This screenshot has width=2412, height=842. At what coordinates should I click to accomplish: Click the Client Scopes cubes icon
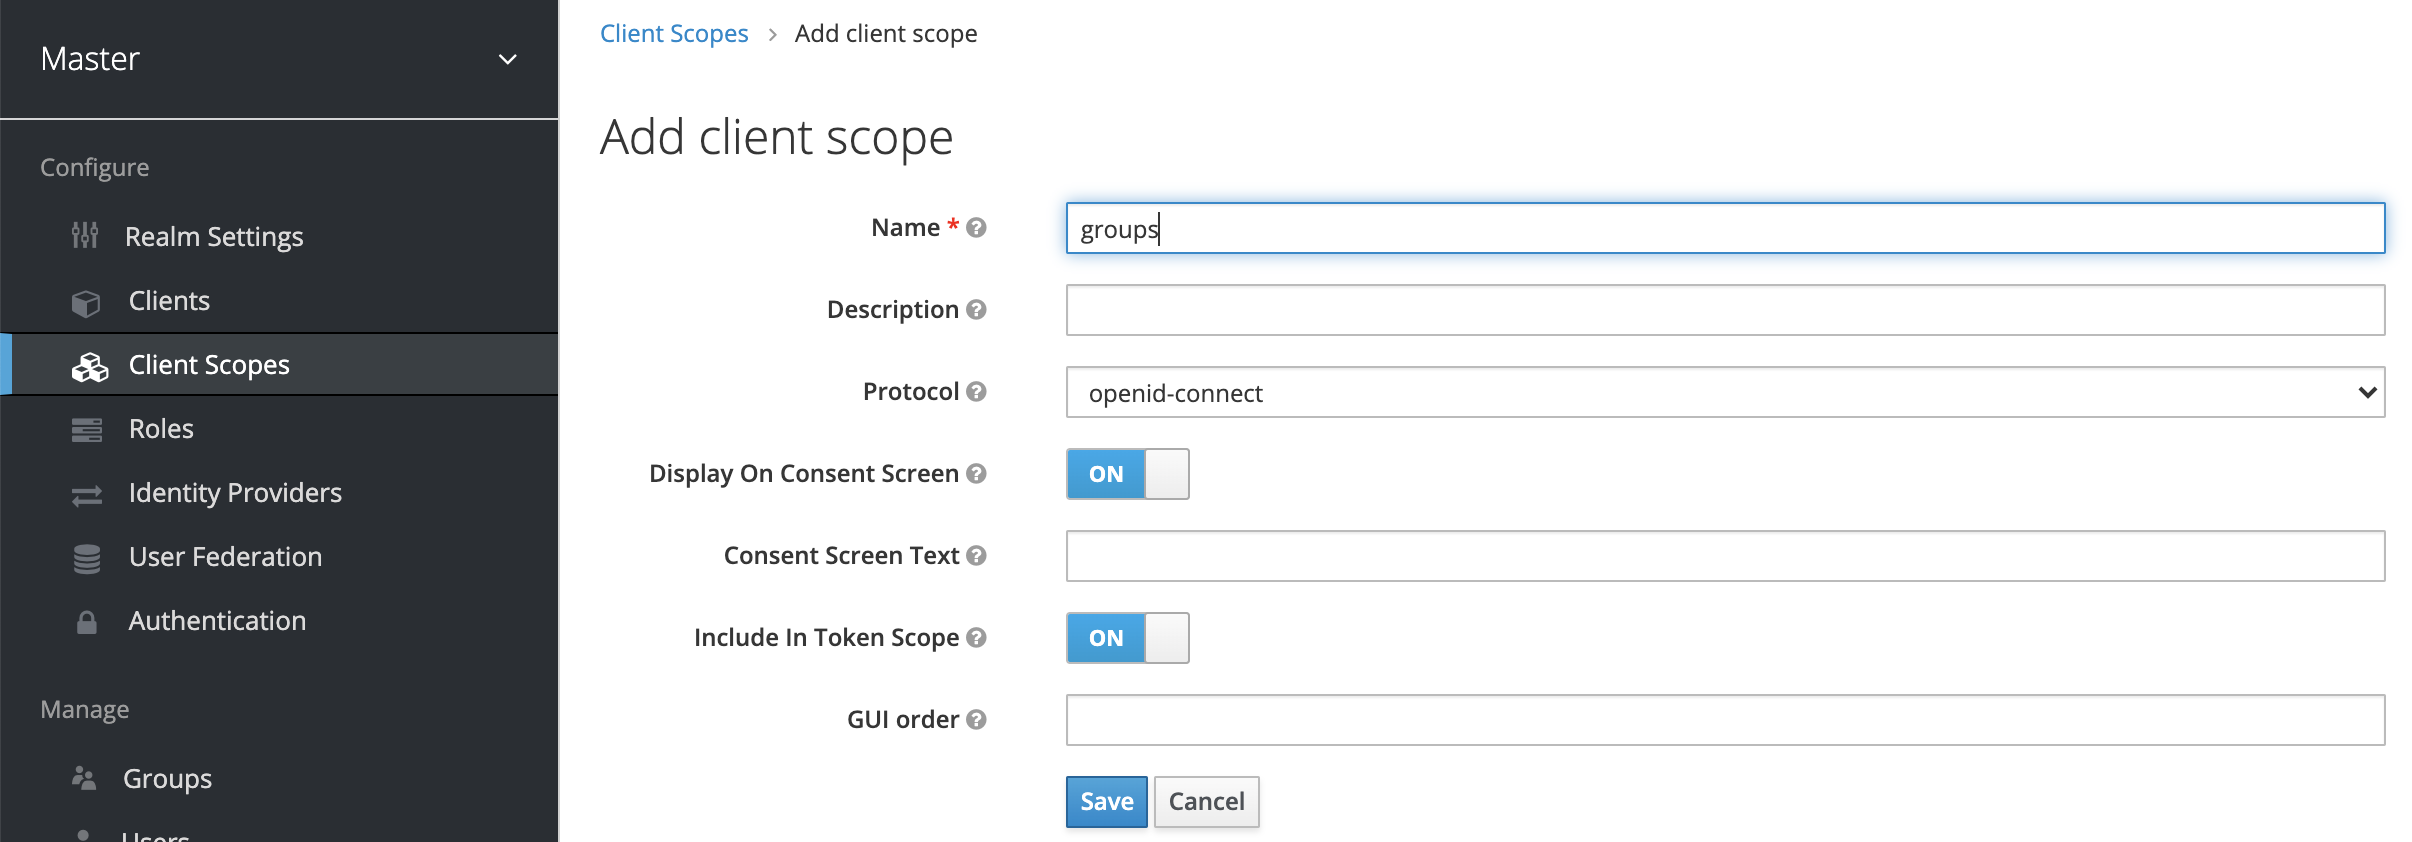coord(90,366)
